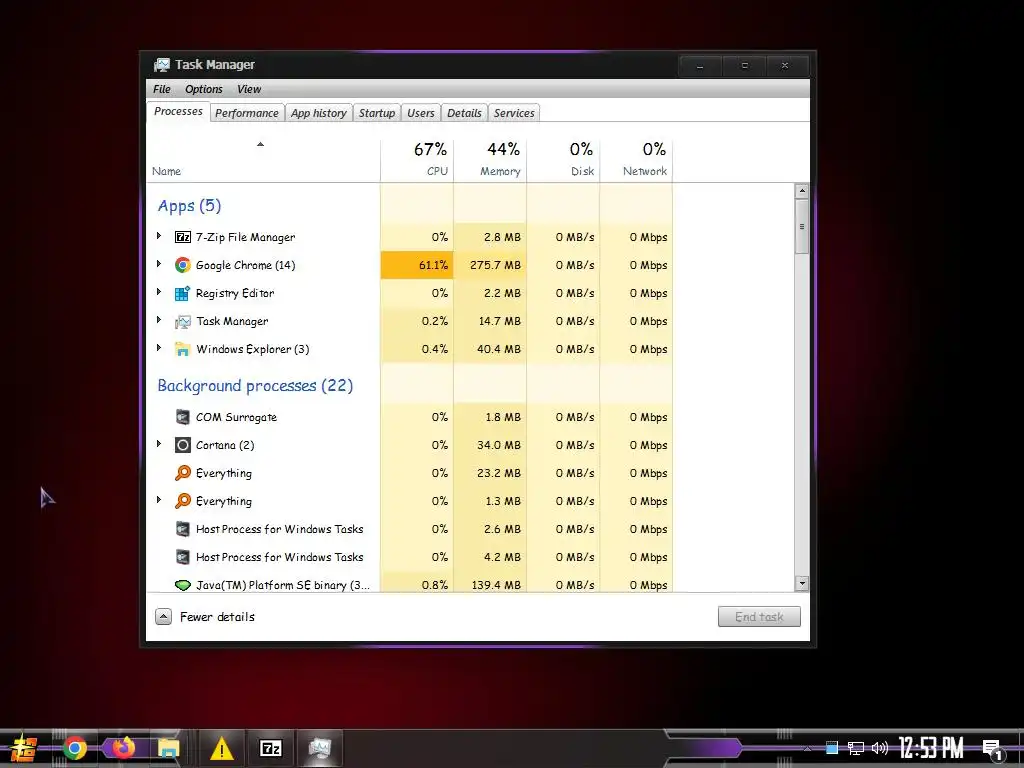Open the Start menu from the taskbar
The width and height of the screenshot is (1024, 768).
[x=24, y=748]
